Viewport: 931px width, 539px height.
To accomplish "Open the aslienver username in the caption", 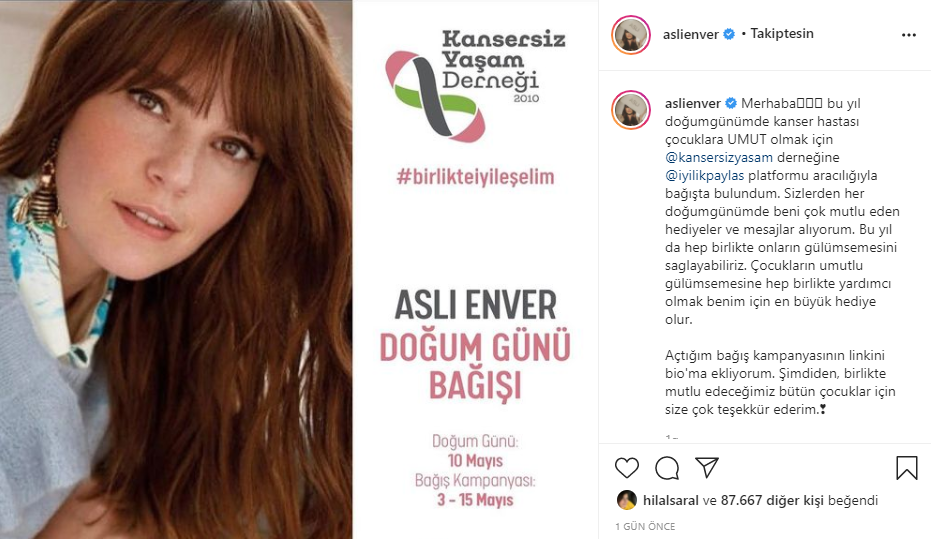I will click(x=692, y=103).
